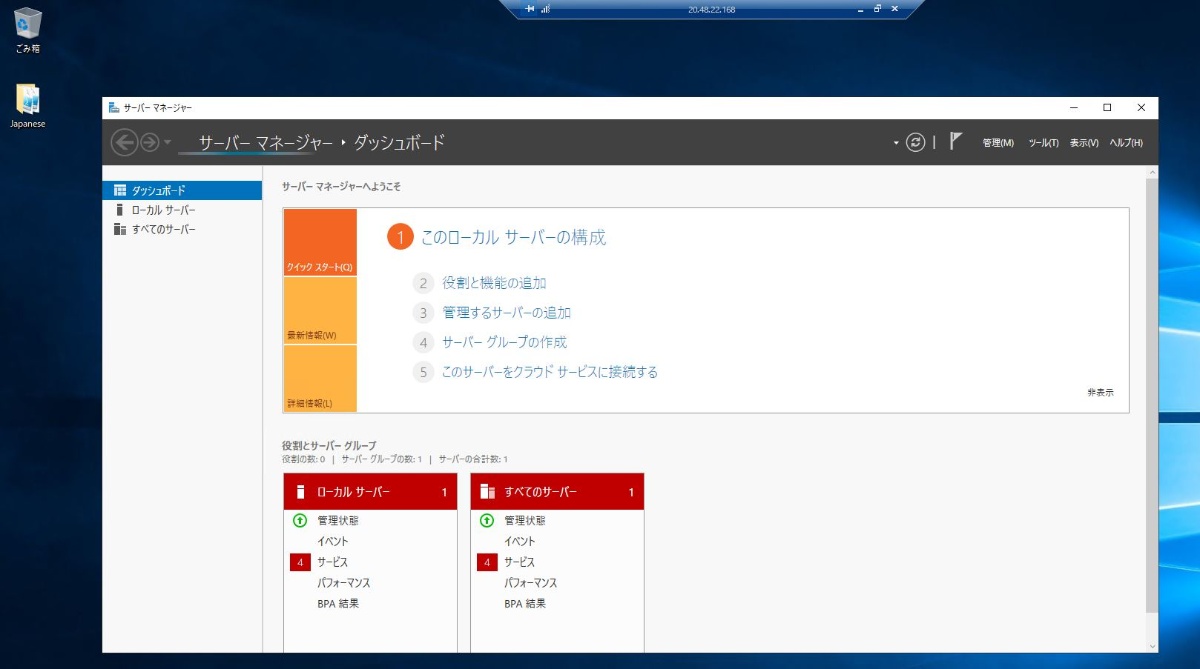Click 管理するサーバーの追加 link
This screenshot has height=669, width=1200.
(507, 313)
